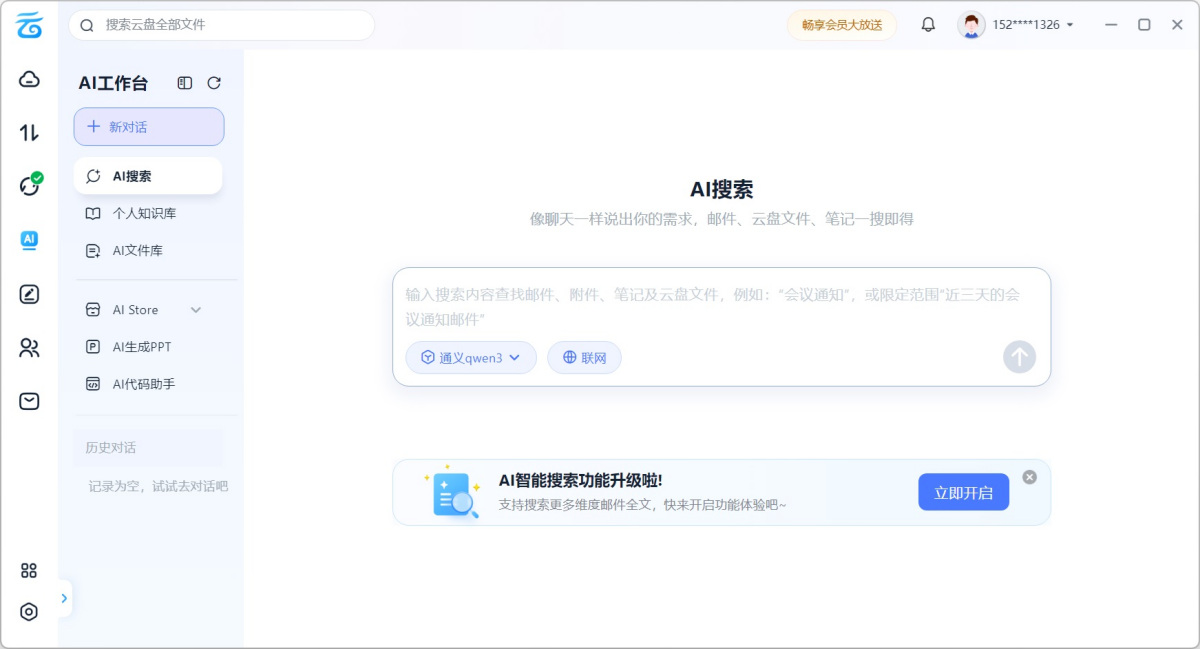Open the settings gear at bottom left
Viewport: 1200px width, 649px height.
(29, 612)
